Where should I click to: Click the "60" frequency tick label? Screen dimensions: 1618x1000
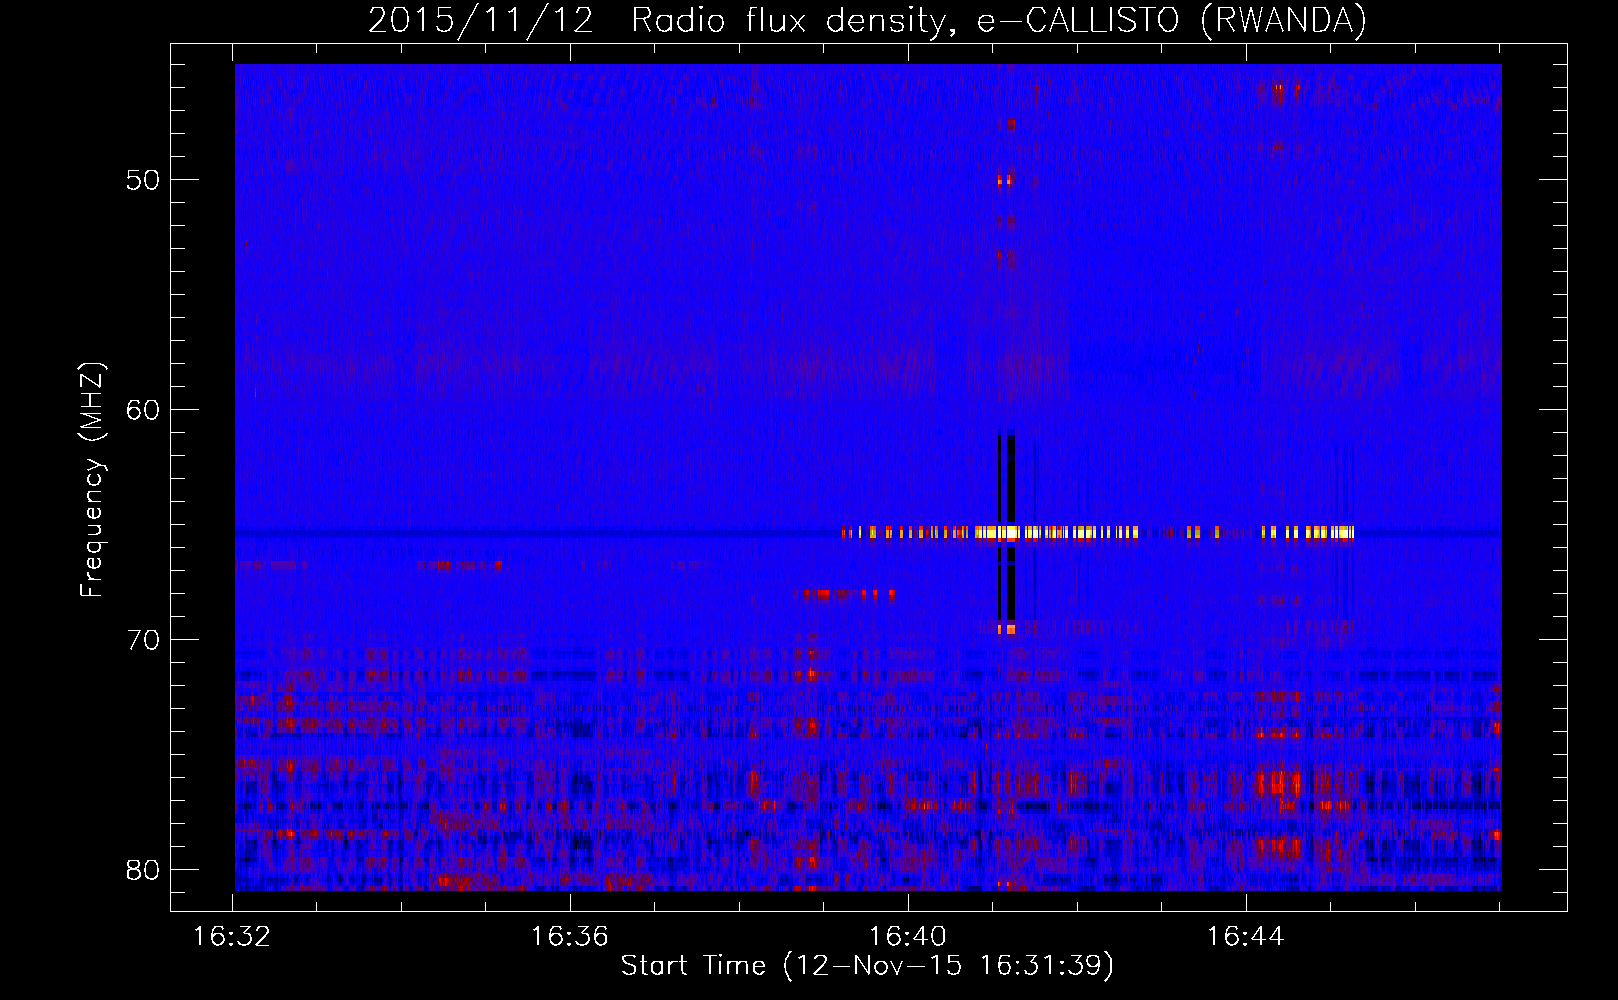143,410
